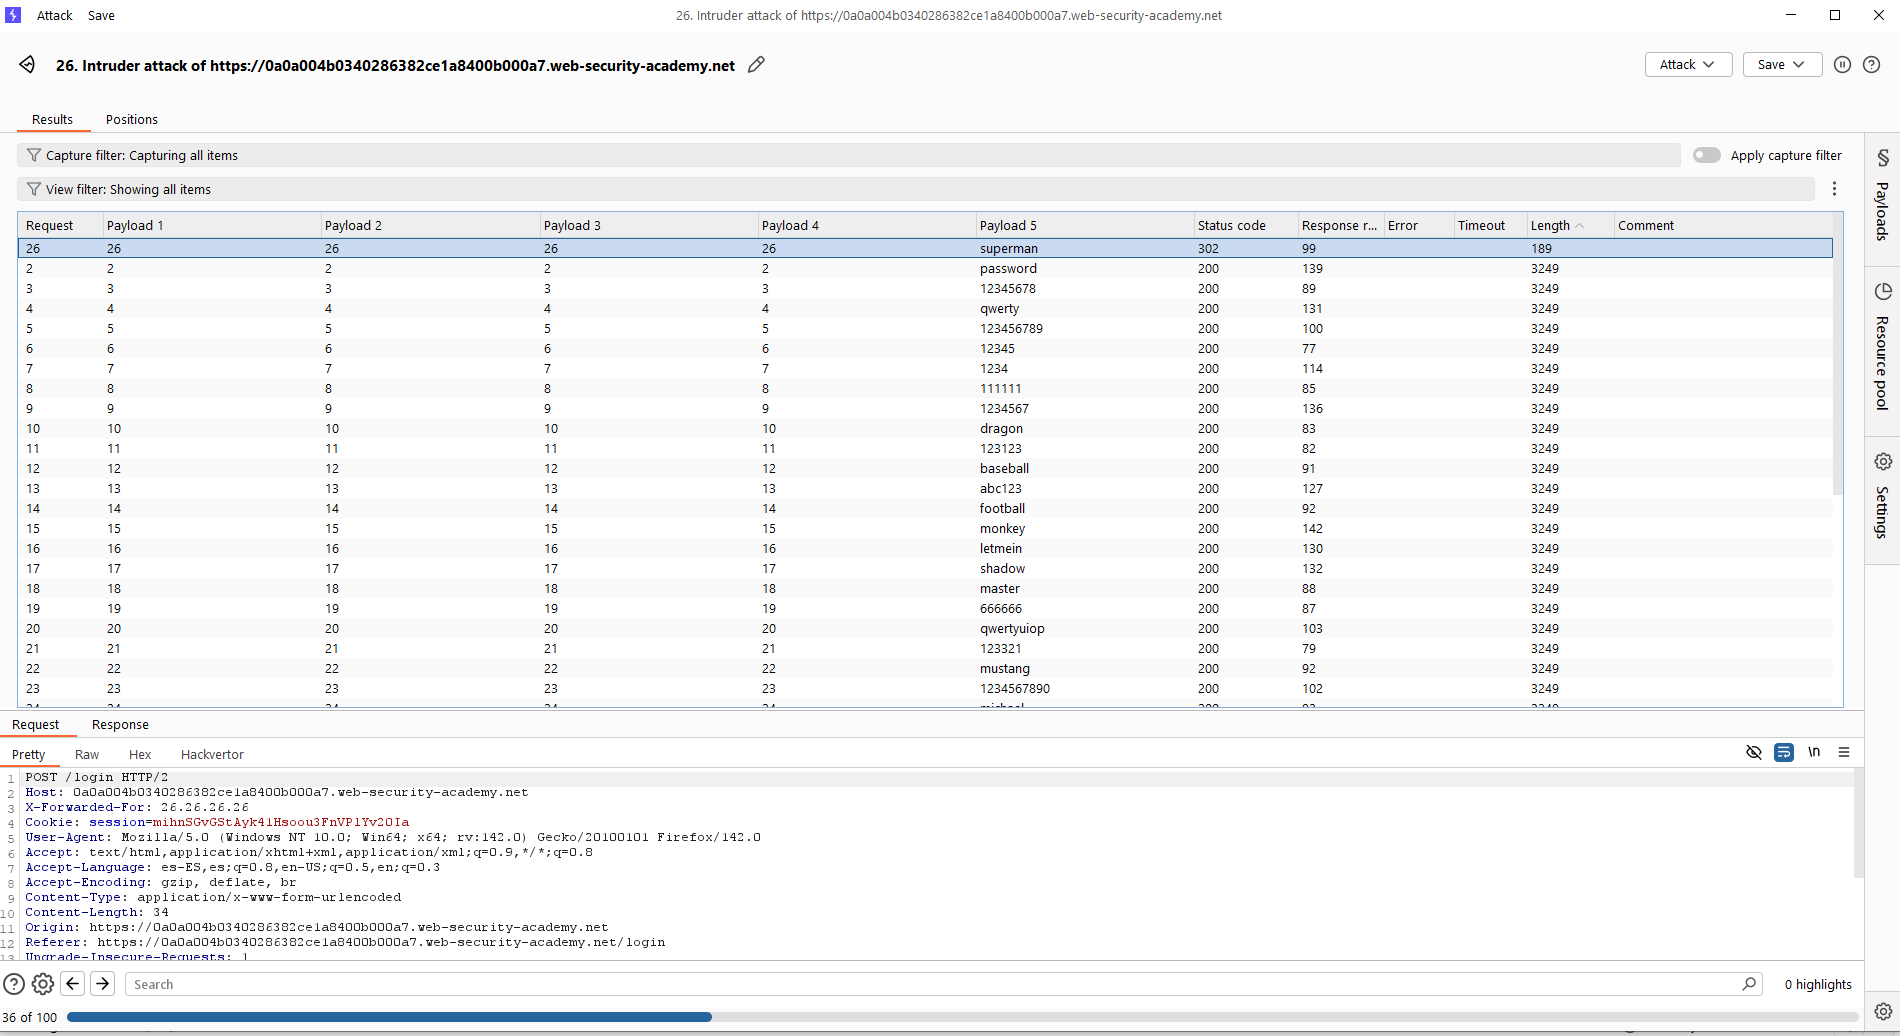The image size is (1900, 1036).
Task: Open the Save menu in the menu bar
Action: 101,15
